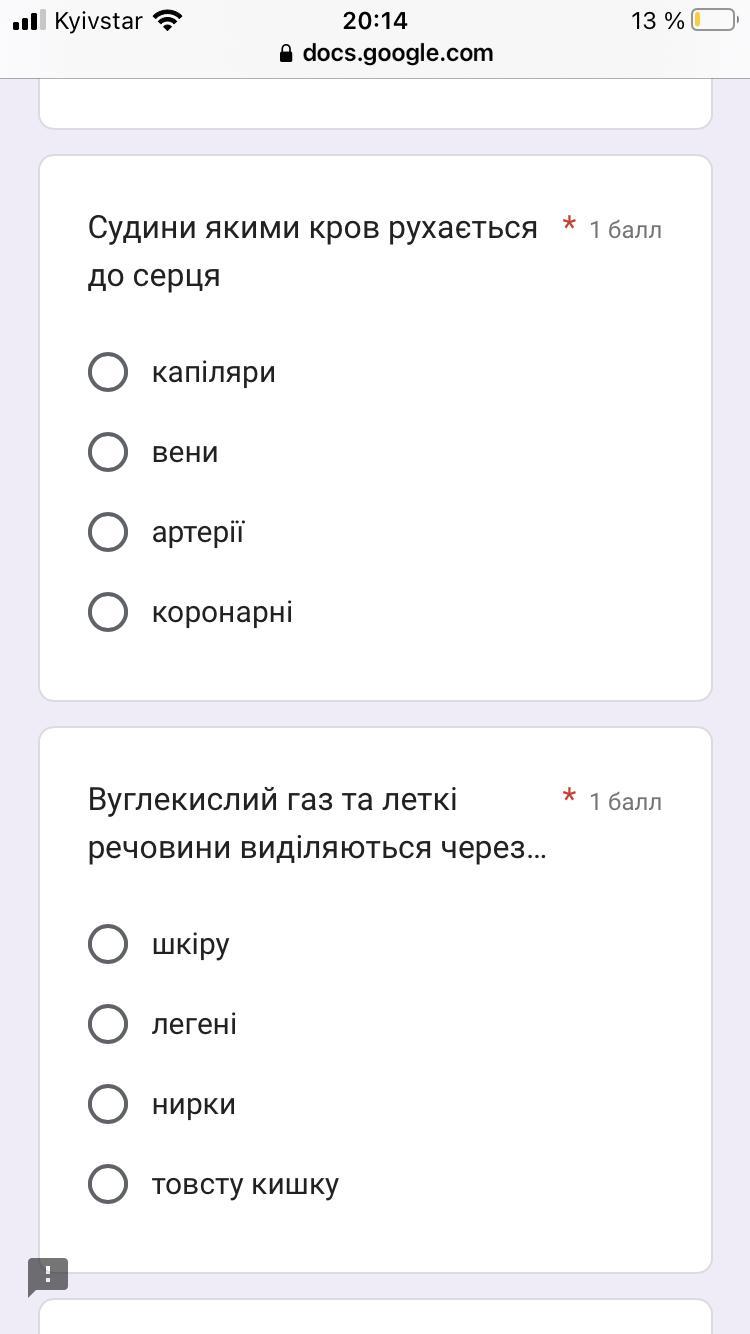Tap the docs.google.com address bar
The image size is (750, 1334).
click(x=397, y=53)
